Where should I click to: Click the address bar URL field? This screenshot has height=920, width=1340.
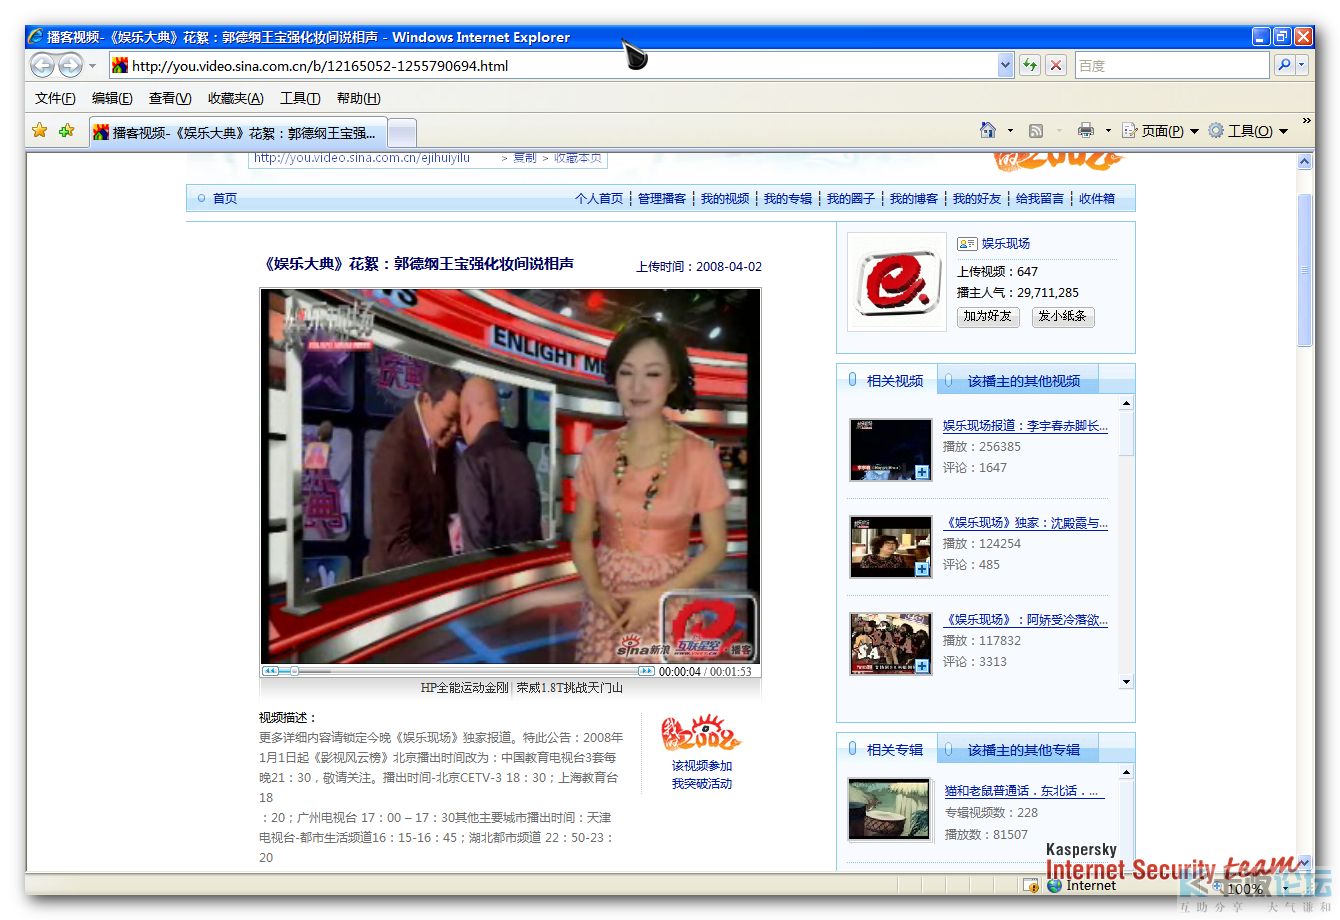(555, 66)
